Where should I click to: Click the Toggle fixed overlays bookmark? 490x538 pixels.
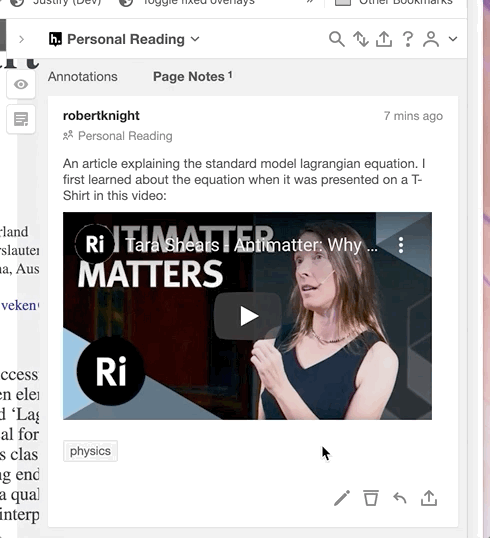tap(187, 2)
